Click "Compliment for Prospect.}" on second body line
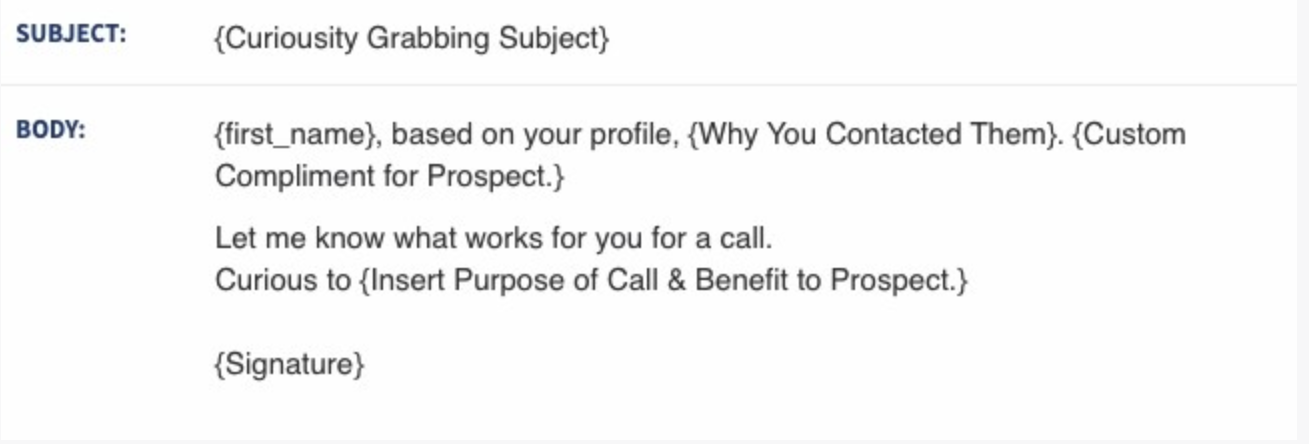This screenshot has width=1309, height=444. pyautogui.click(x=390, y=176)
